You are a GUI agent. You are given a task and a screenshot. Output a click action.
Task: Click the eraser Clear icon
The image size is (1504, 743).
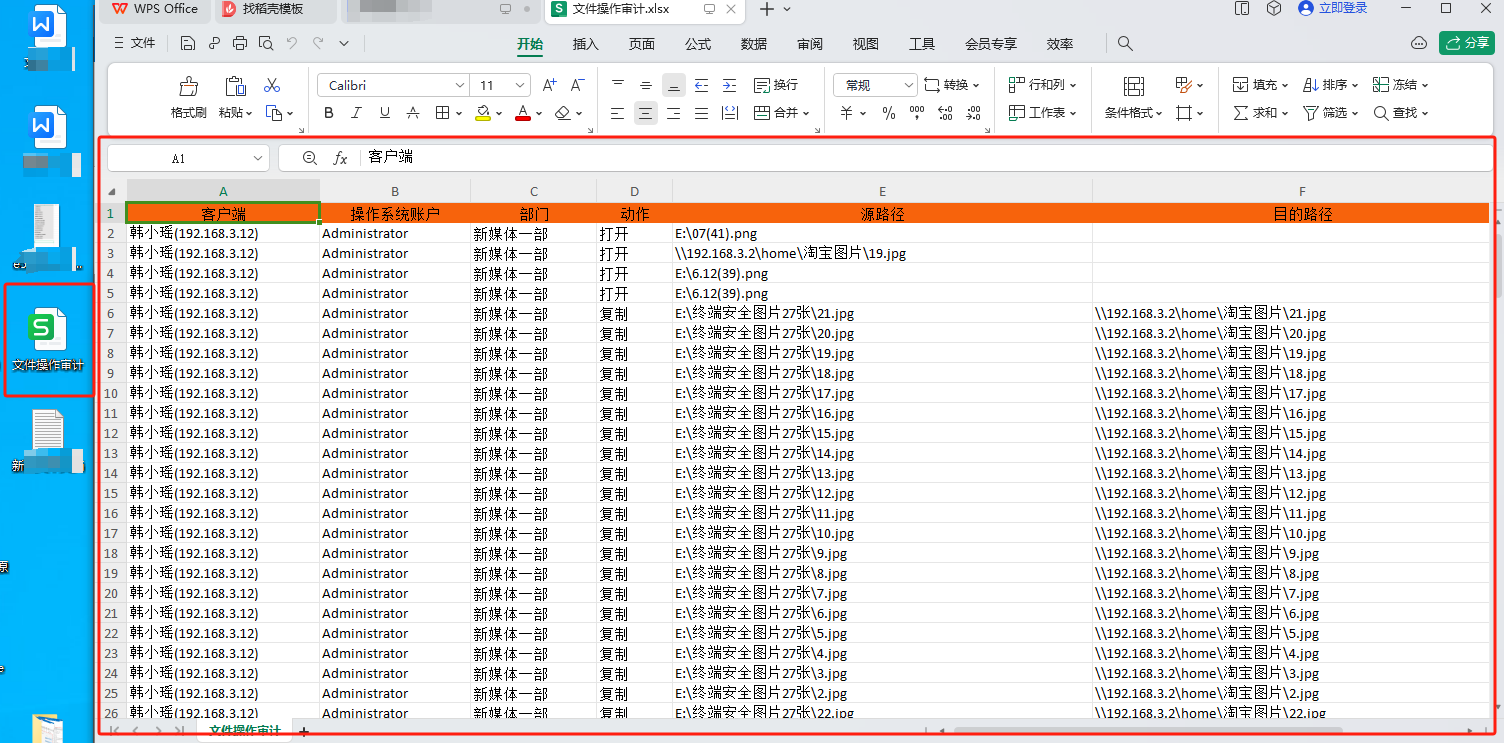(x=562, y=113)
